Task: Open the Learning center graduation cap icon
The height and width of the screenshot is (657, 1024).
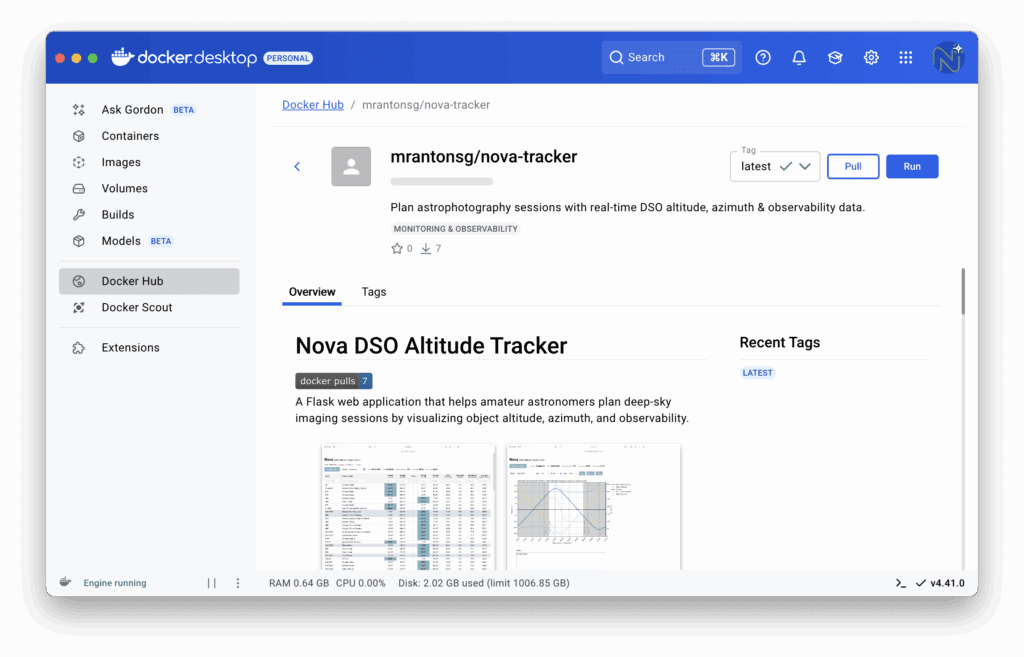Action: (x=835, y=57)
